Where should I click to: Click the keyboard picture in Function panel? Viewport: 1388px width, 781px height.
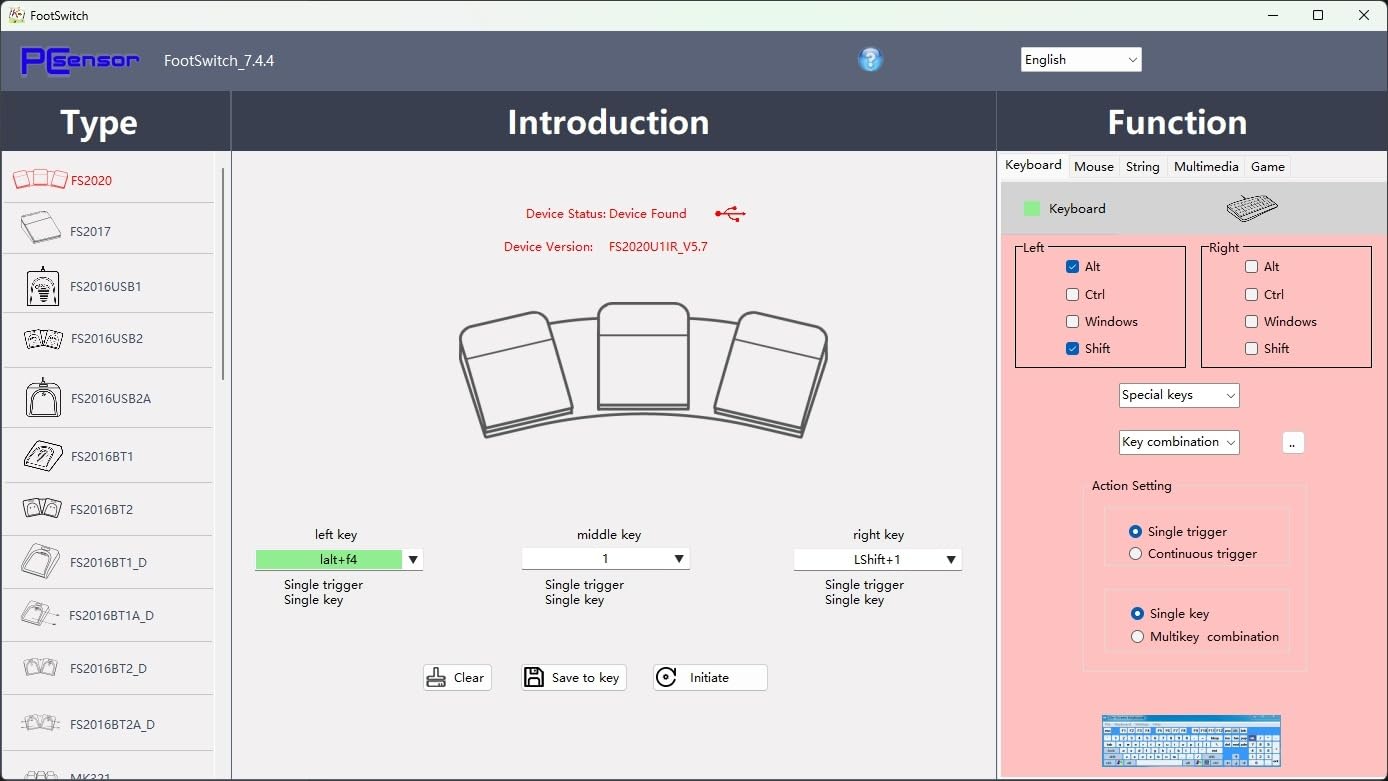pos(1251,208)
